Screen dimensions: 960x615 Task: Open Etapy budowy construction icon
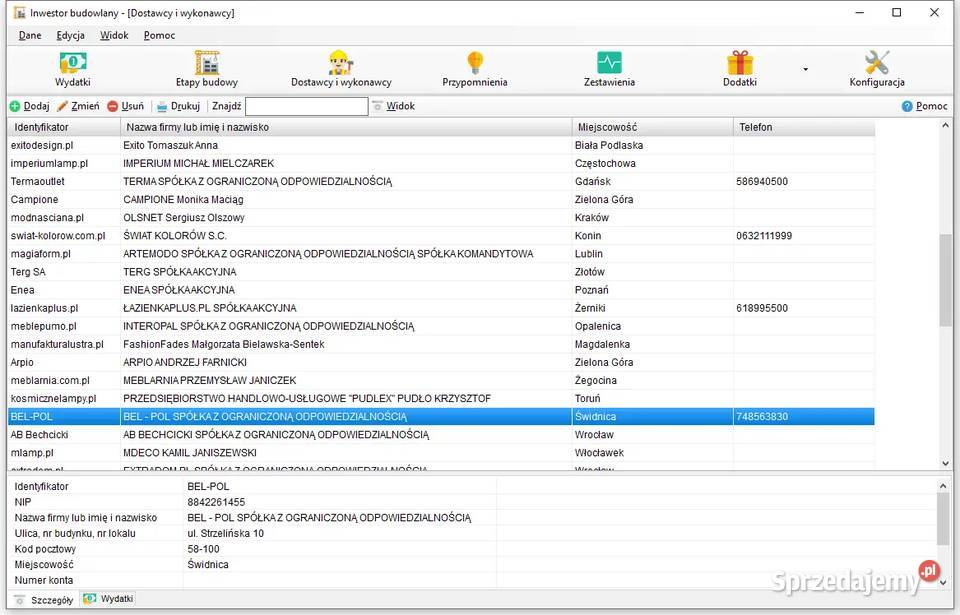point(207,64)
